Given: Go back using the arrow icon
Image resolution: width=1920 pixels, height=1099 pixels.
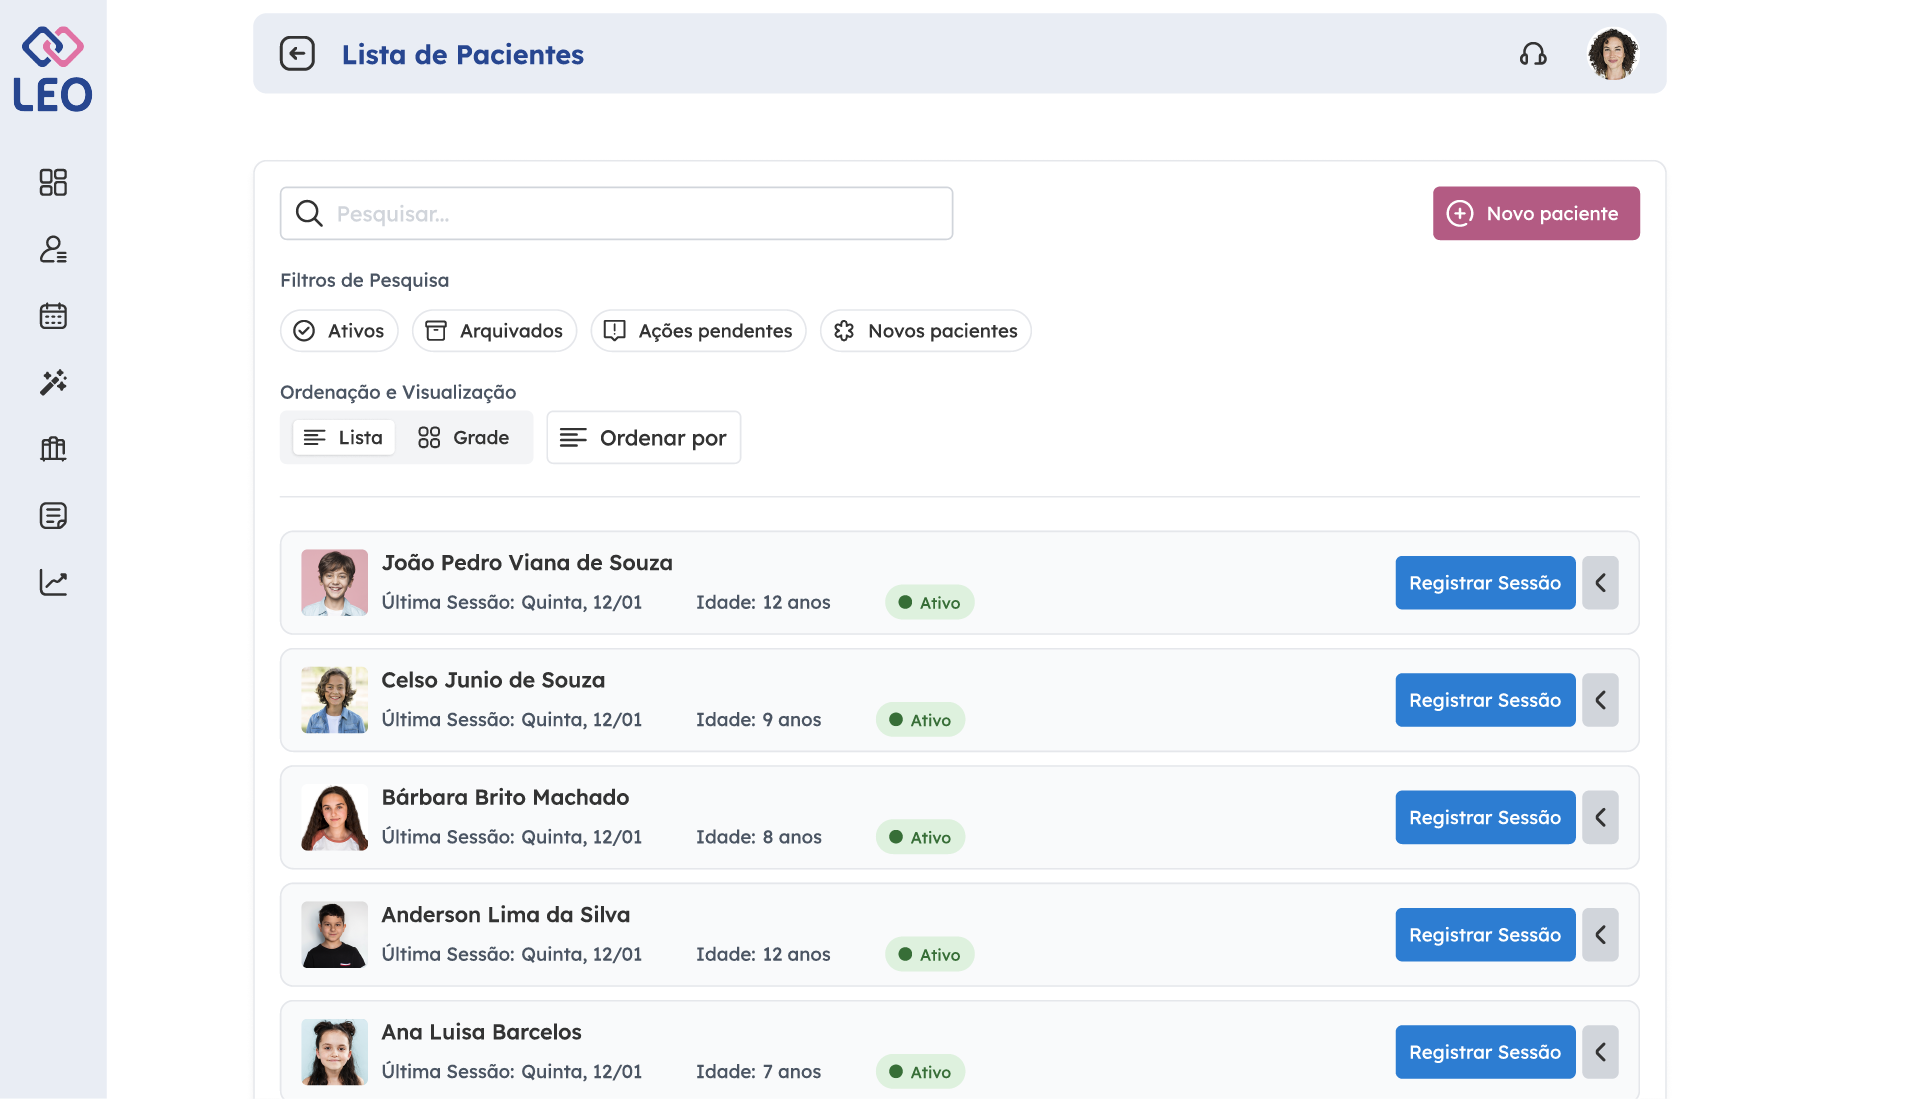Looking at the screenshot, I should tap(297, 54).
